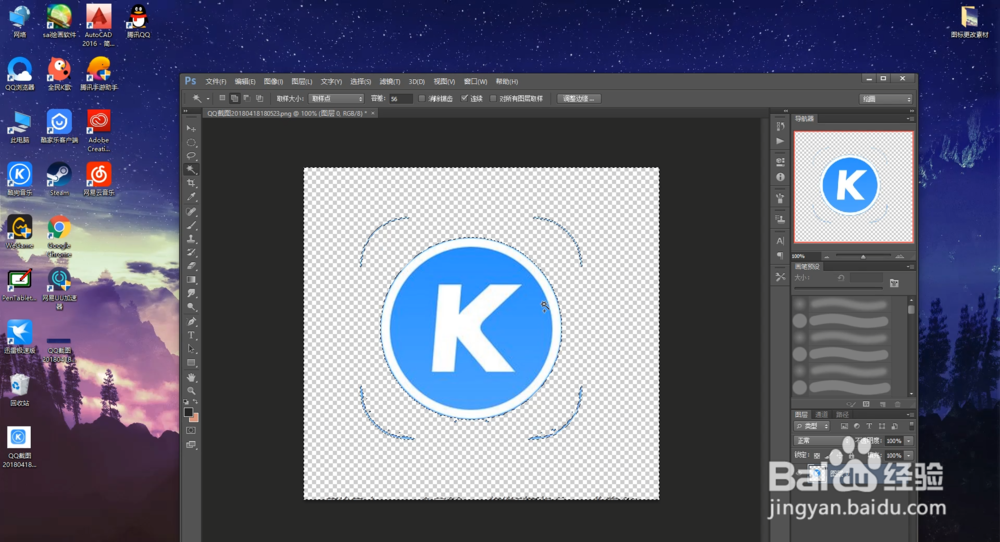Switch to the 通道 Channels tab
The image size is (1000, 542).
(x=821, y=414)
